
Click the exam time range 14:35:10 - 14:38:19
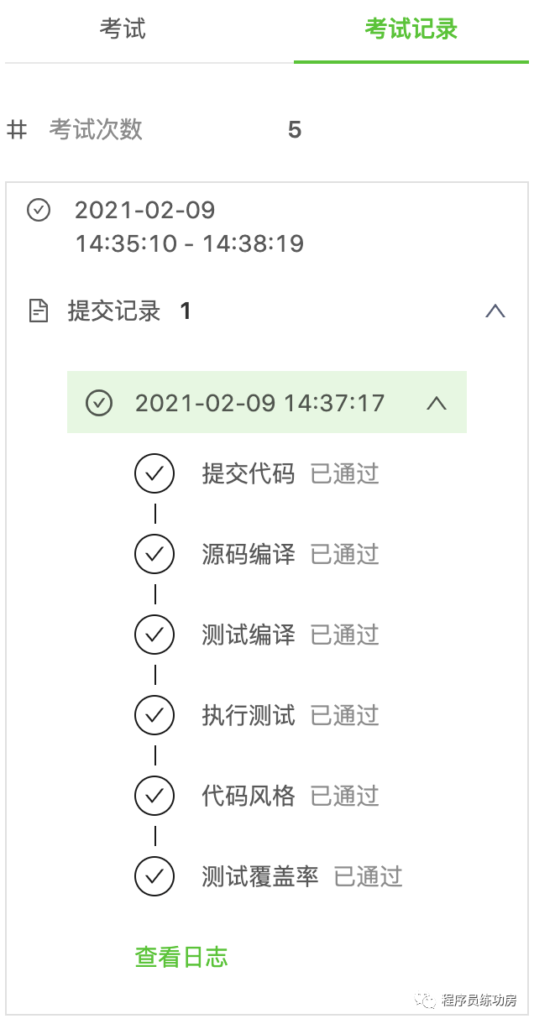click(x=189, y=244)
